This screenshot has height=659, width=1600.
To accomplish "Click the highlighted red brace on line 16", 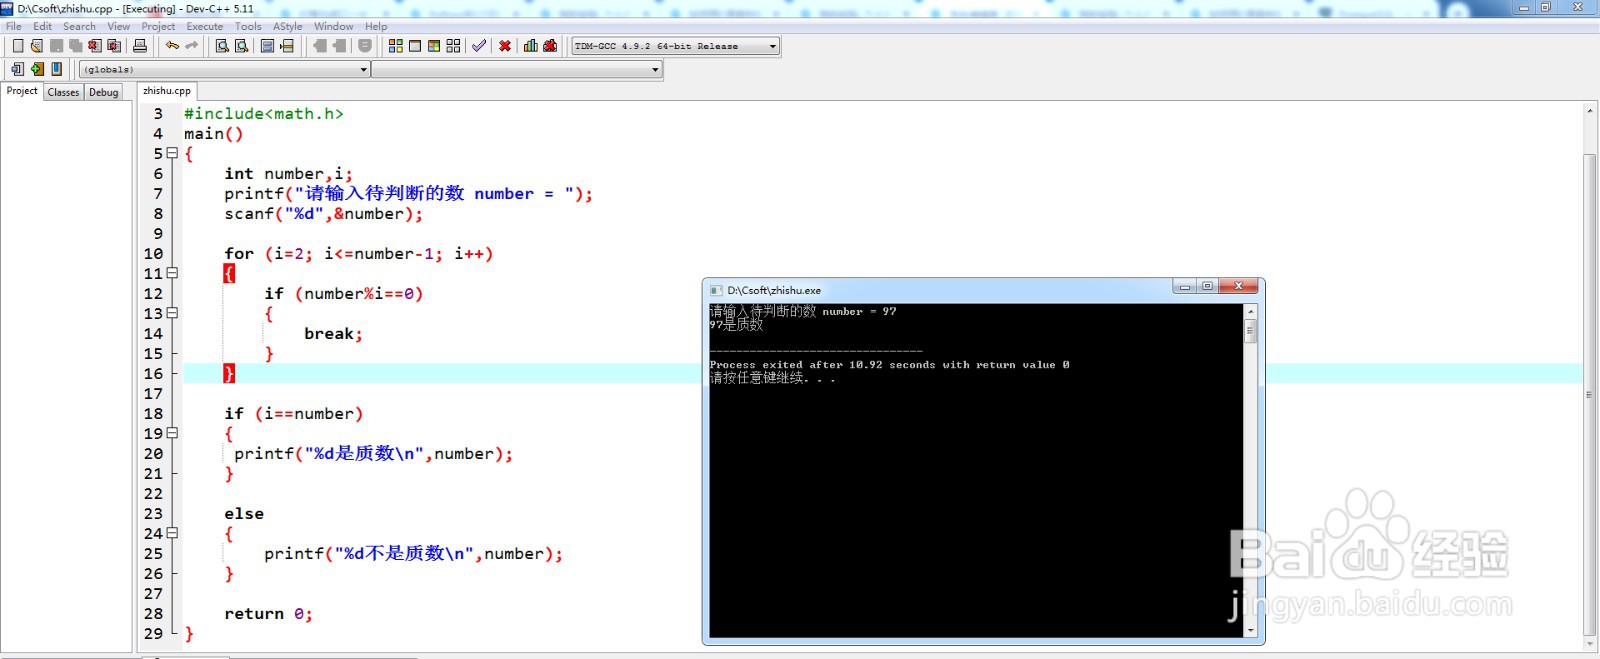I will tap(229, 373).
